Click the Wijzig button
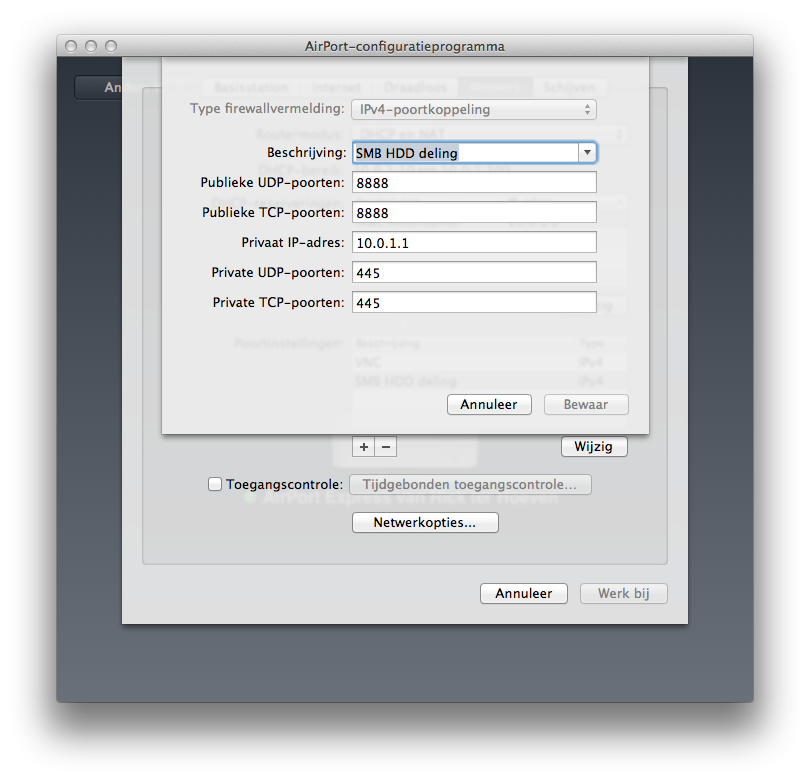810x781 pixels. point(594,447)
